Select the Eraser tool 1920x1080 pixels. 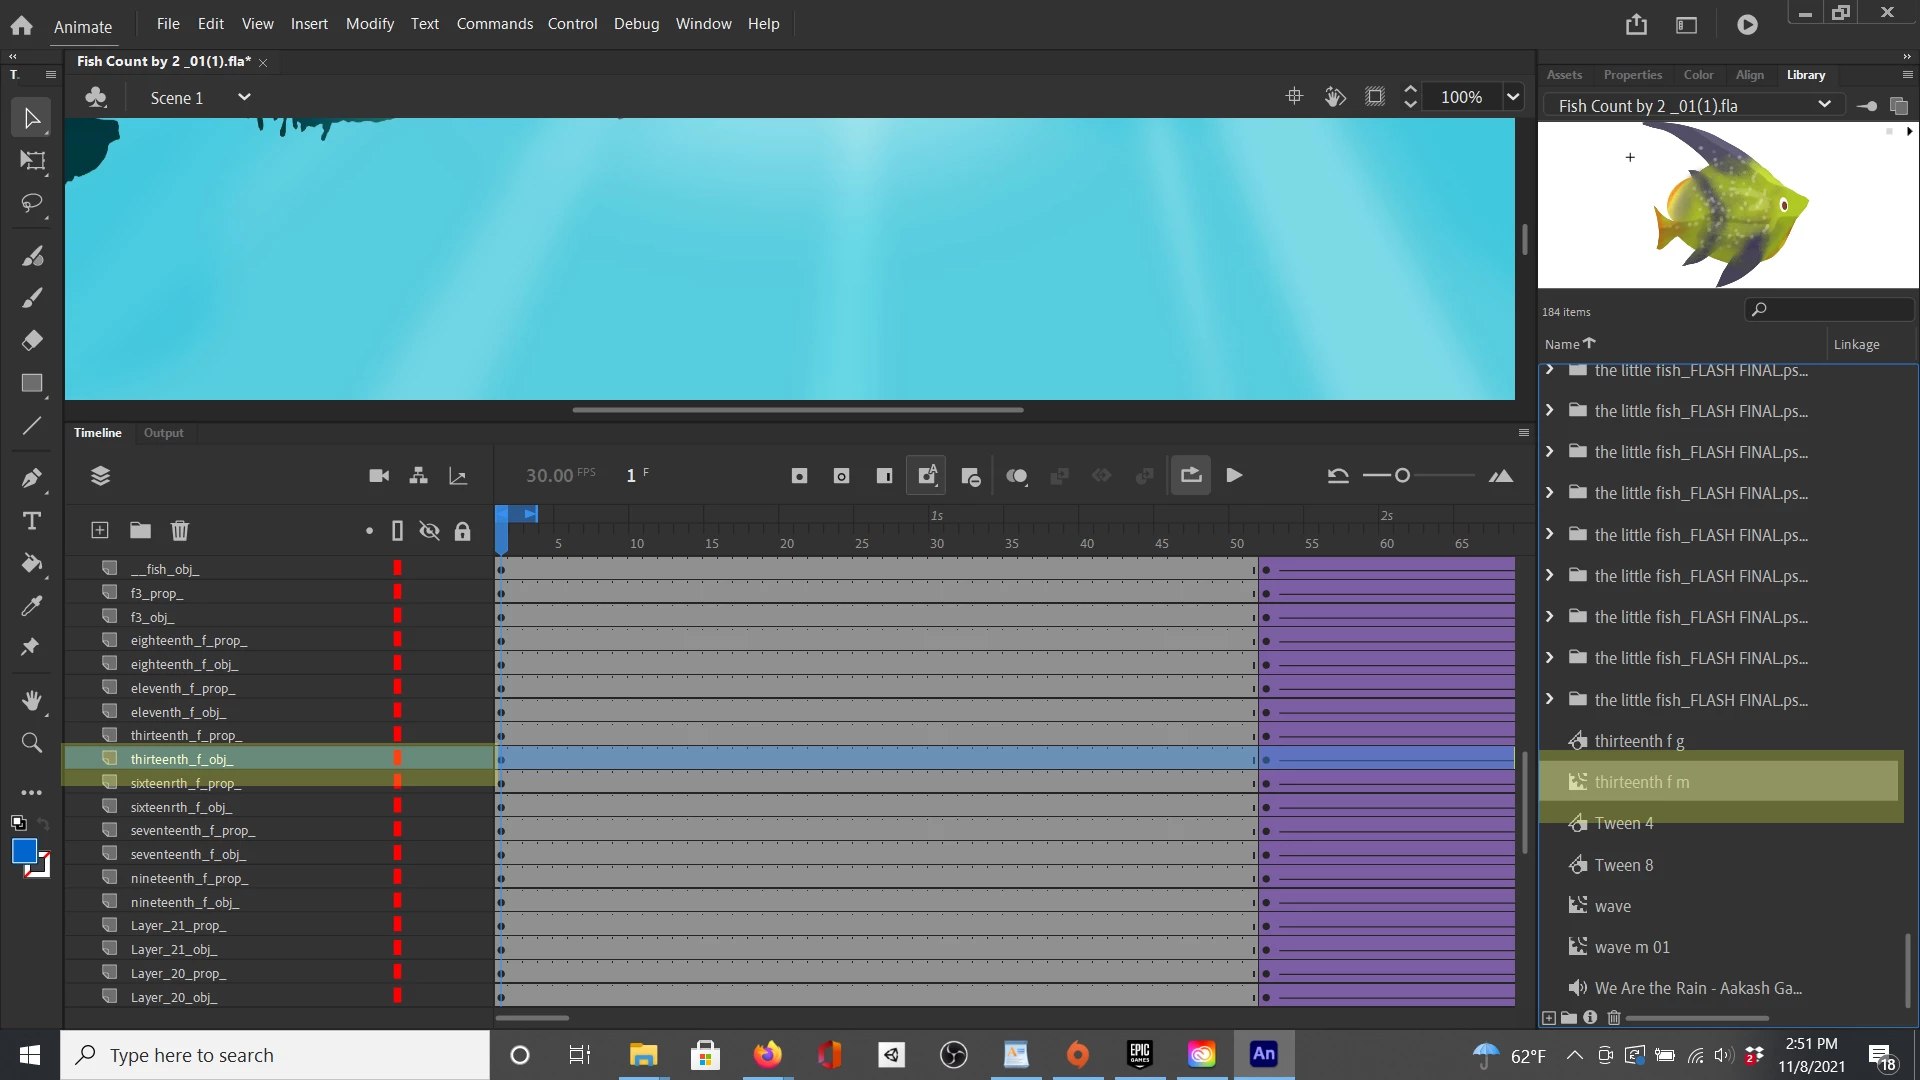tap(32, 340)
